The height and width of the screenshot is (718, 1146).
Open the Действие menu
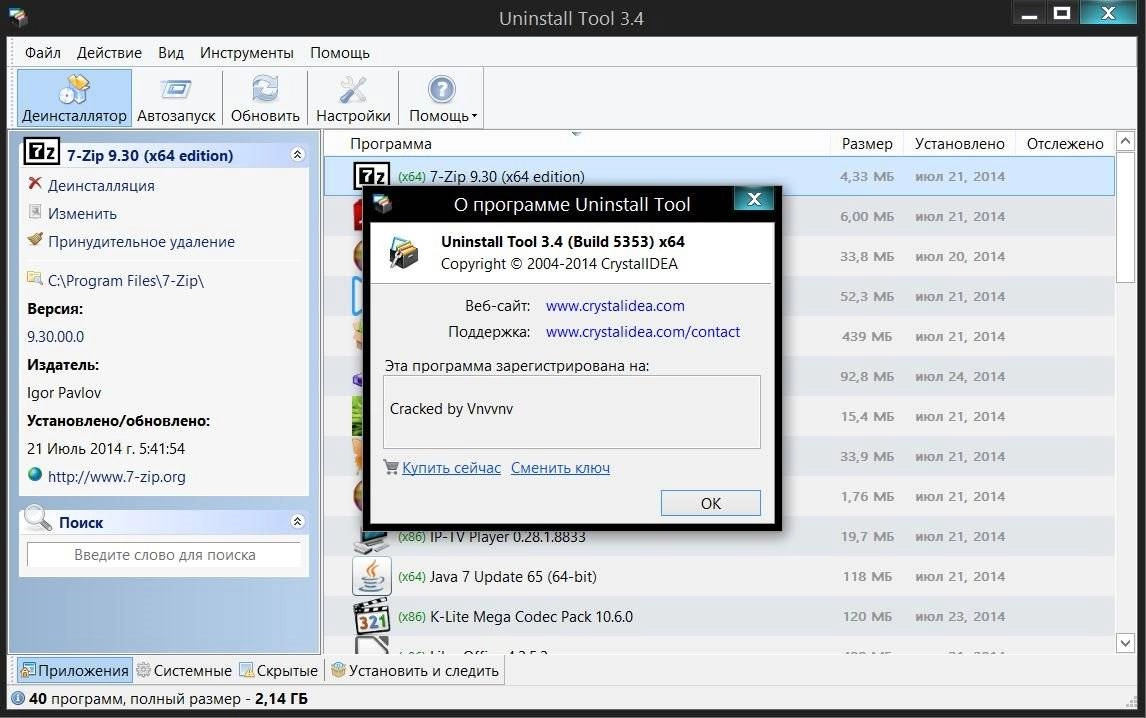(x=109, y=53)
